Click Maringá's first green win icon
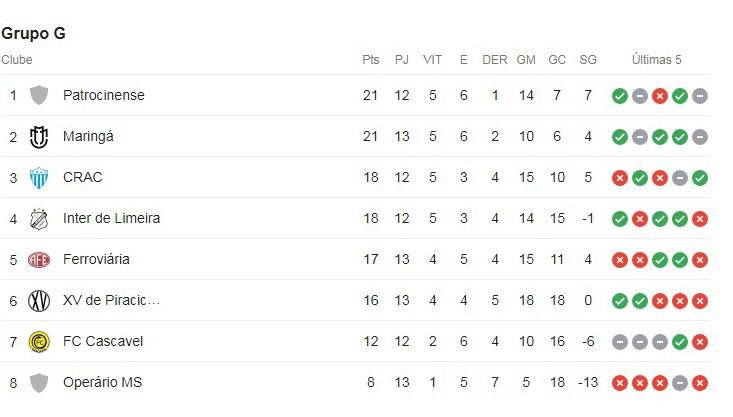733x417 pixels. coord(620,137)
